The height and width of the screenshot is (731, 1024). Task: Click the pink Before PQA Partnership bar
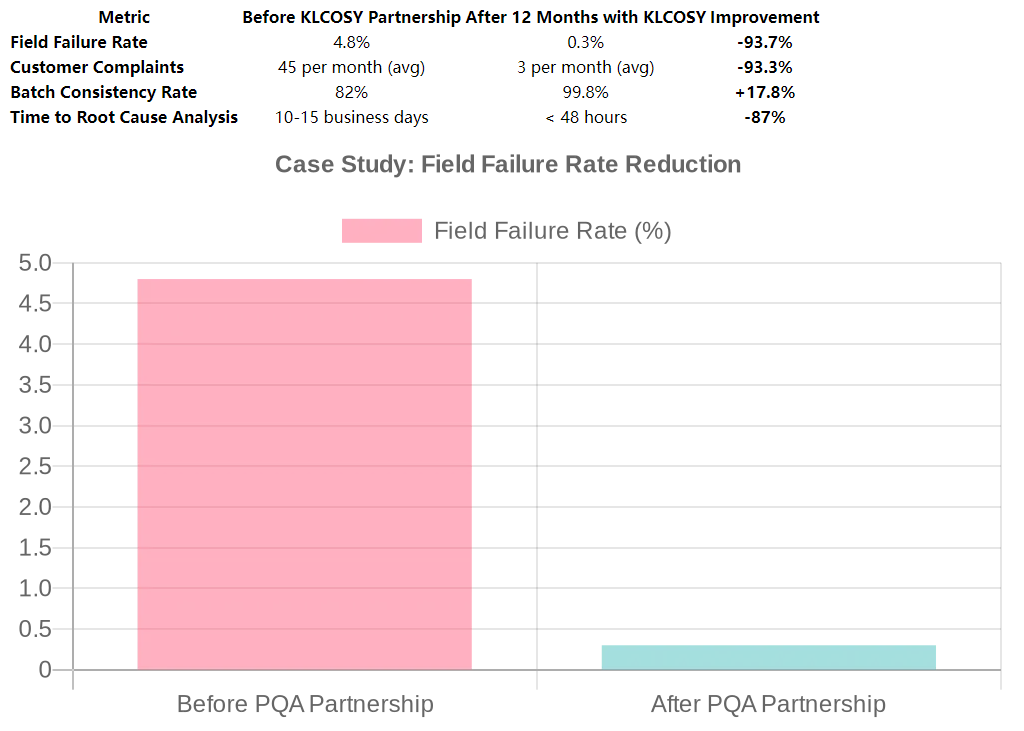point(304,474)
